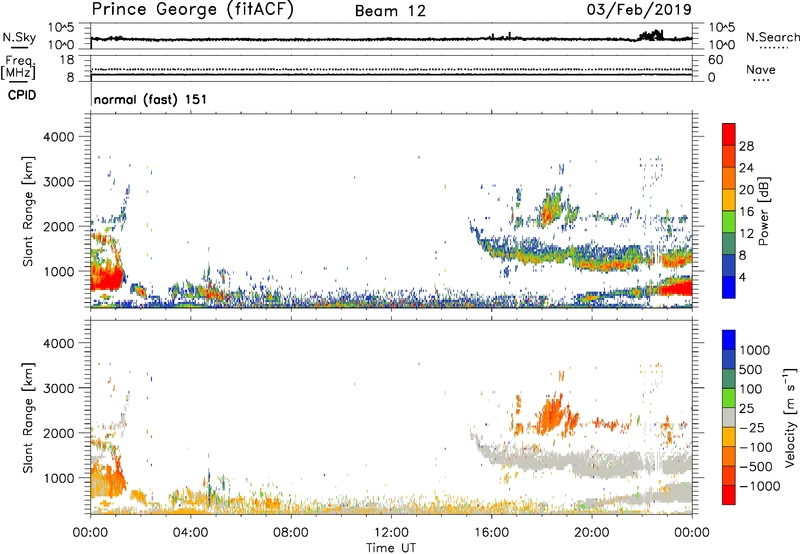The image size is (800, 554).
Task: Click the light green 12-16 dB power swatch
Action: 729,222
